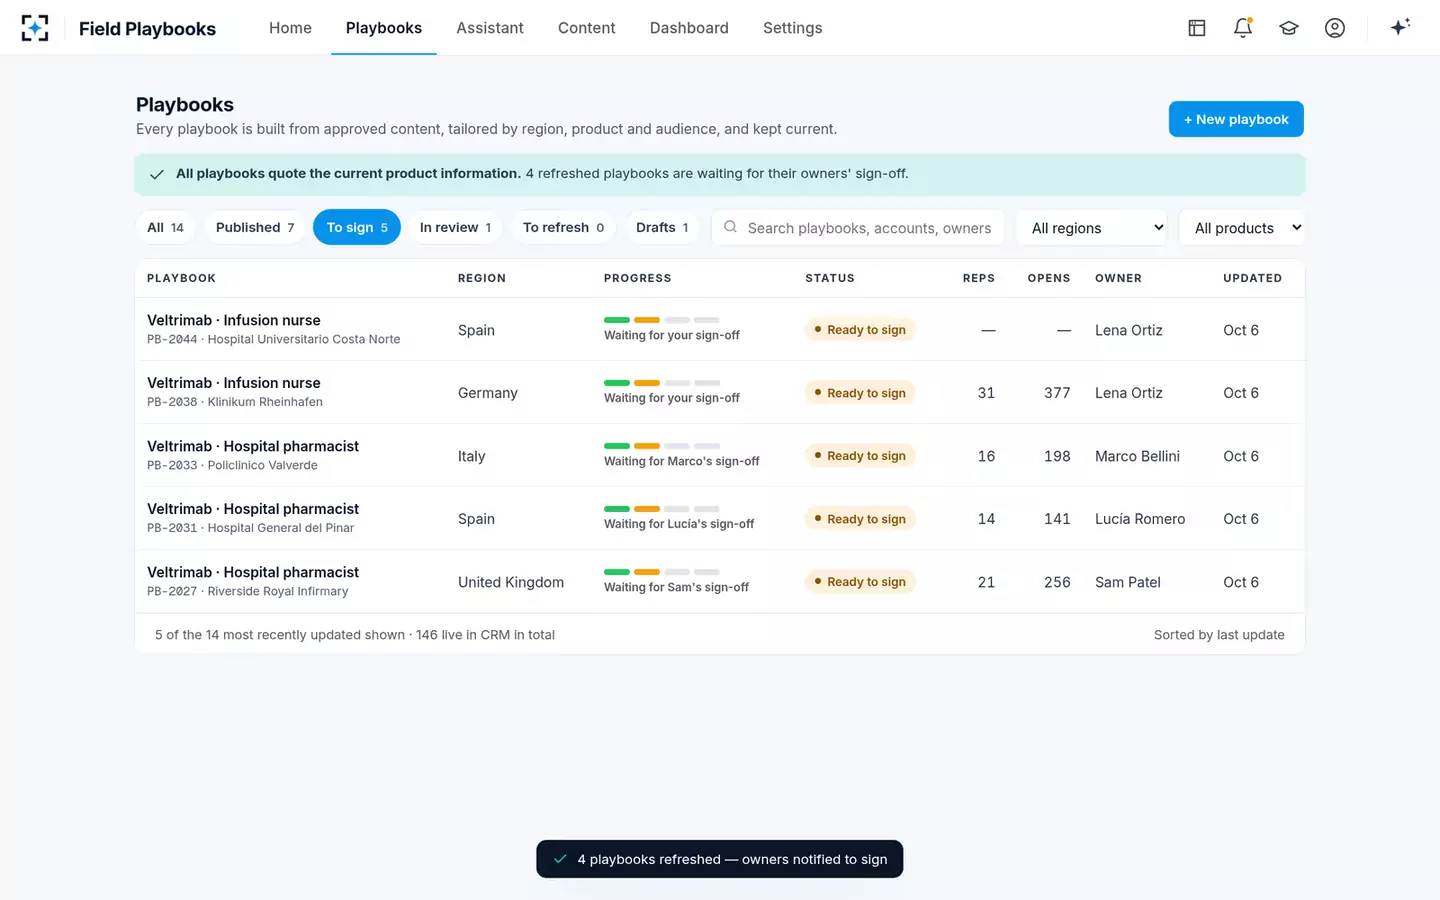The width and height of the screenshot is (1440, 900).
Task: Click Sorted by last update text
Action: pyautogui.click(x=1219, y=635)
